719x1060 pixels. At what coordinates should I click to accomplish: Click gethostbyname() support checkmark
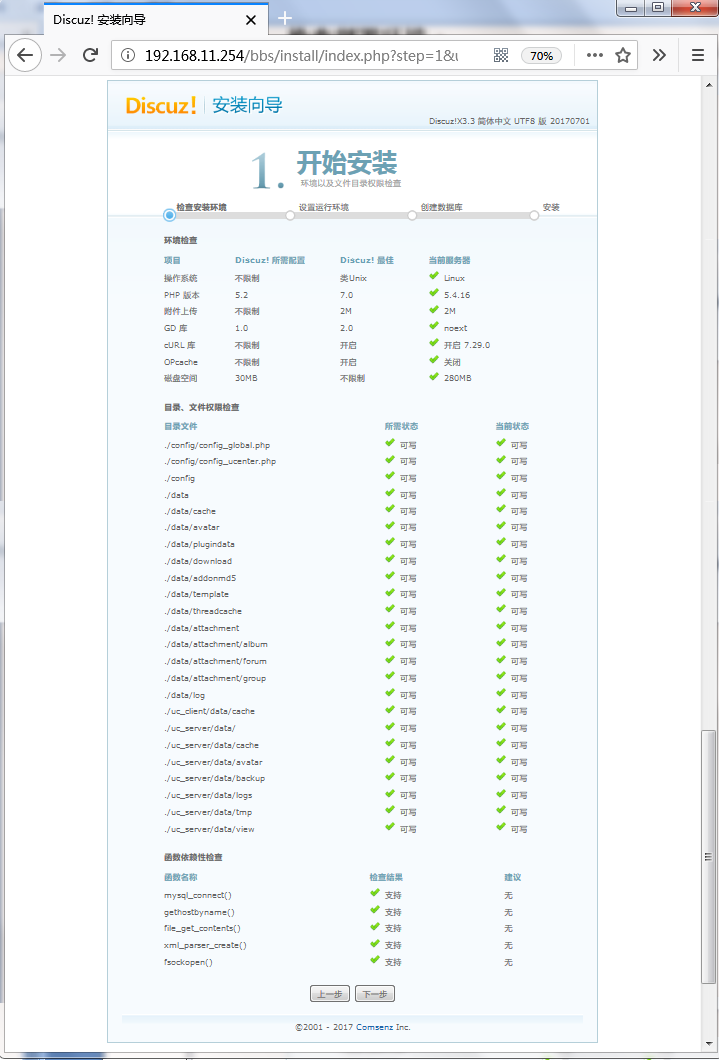[x=375, y=910]
